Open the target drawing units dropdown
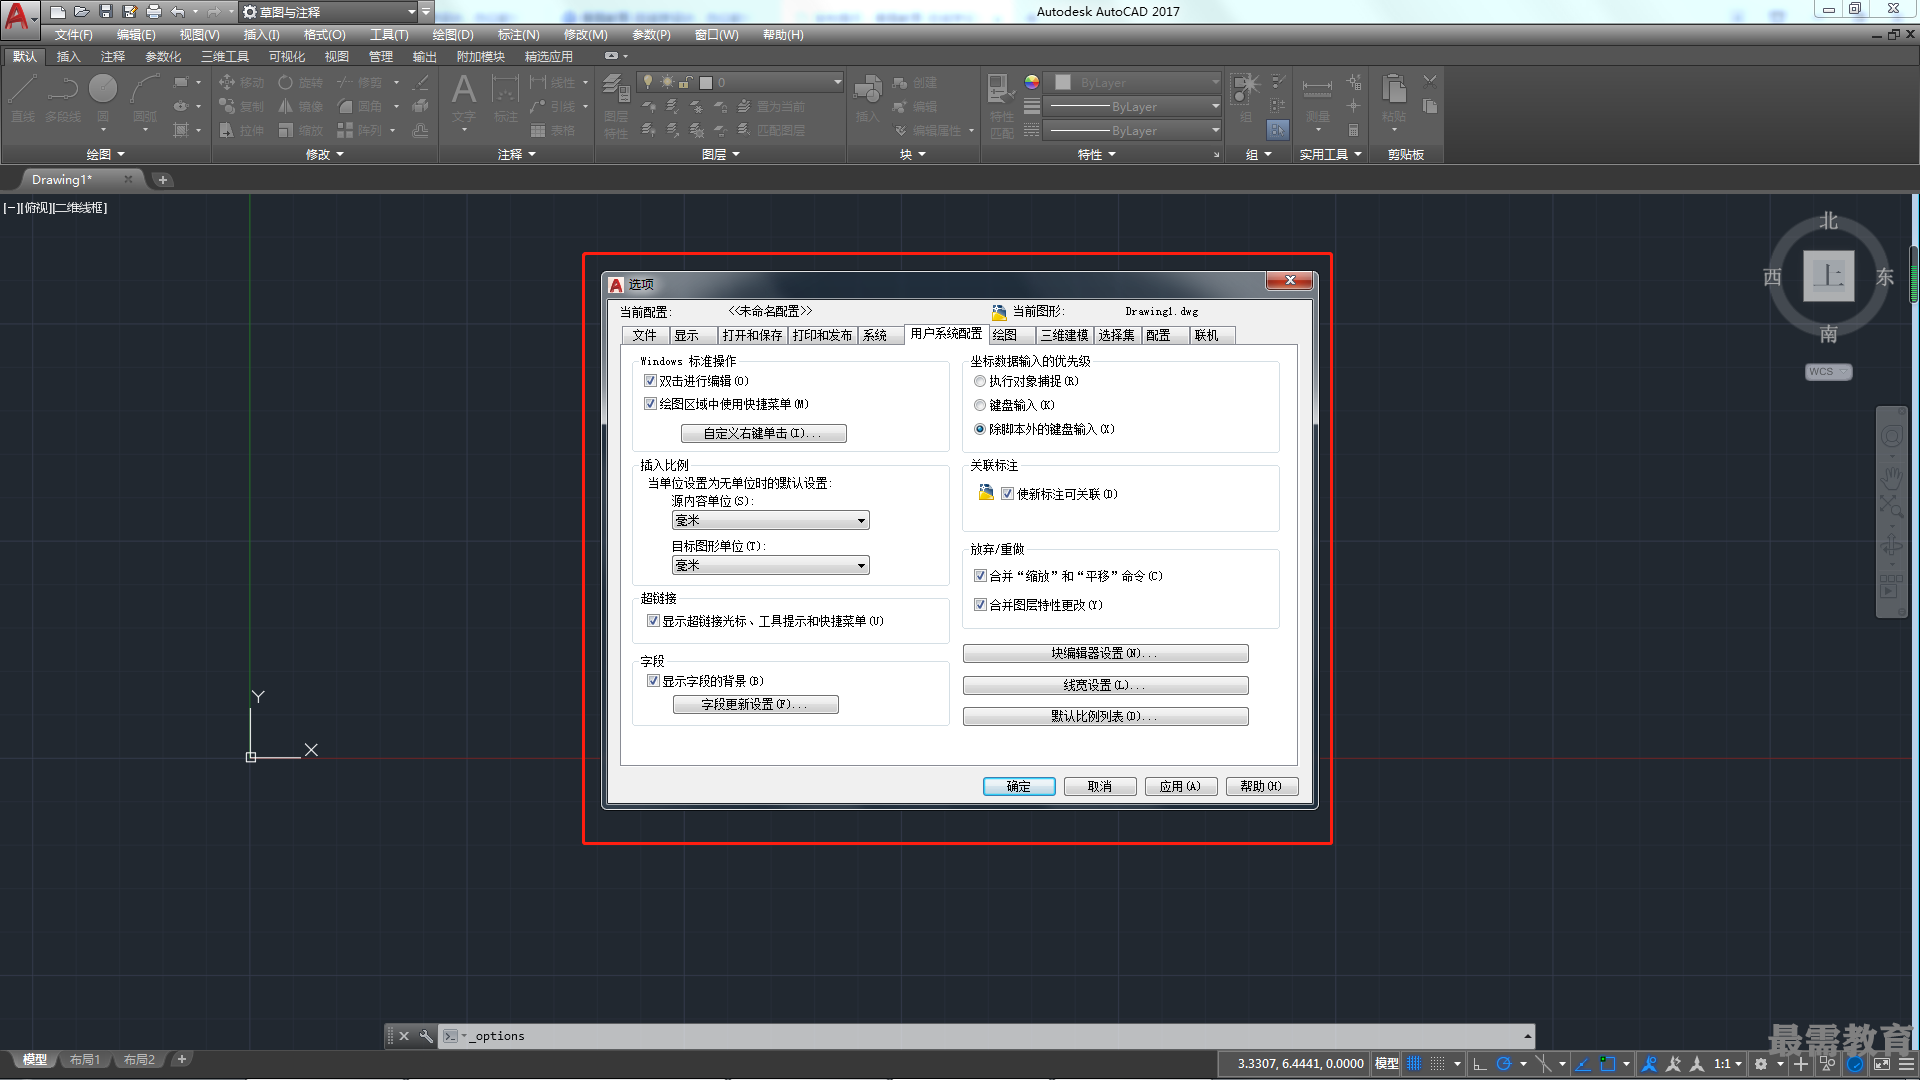 tap(771, 565)
